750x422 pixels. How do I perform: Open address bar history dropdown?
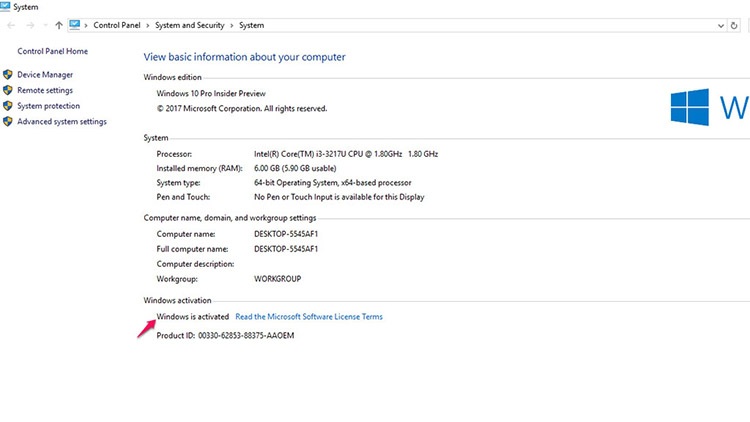coord(721,26)
